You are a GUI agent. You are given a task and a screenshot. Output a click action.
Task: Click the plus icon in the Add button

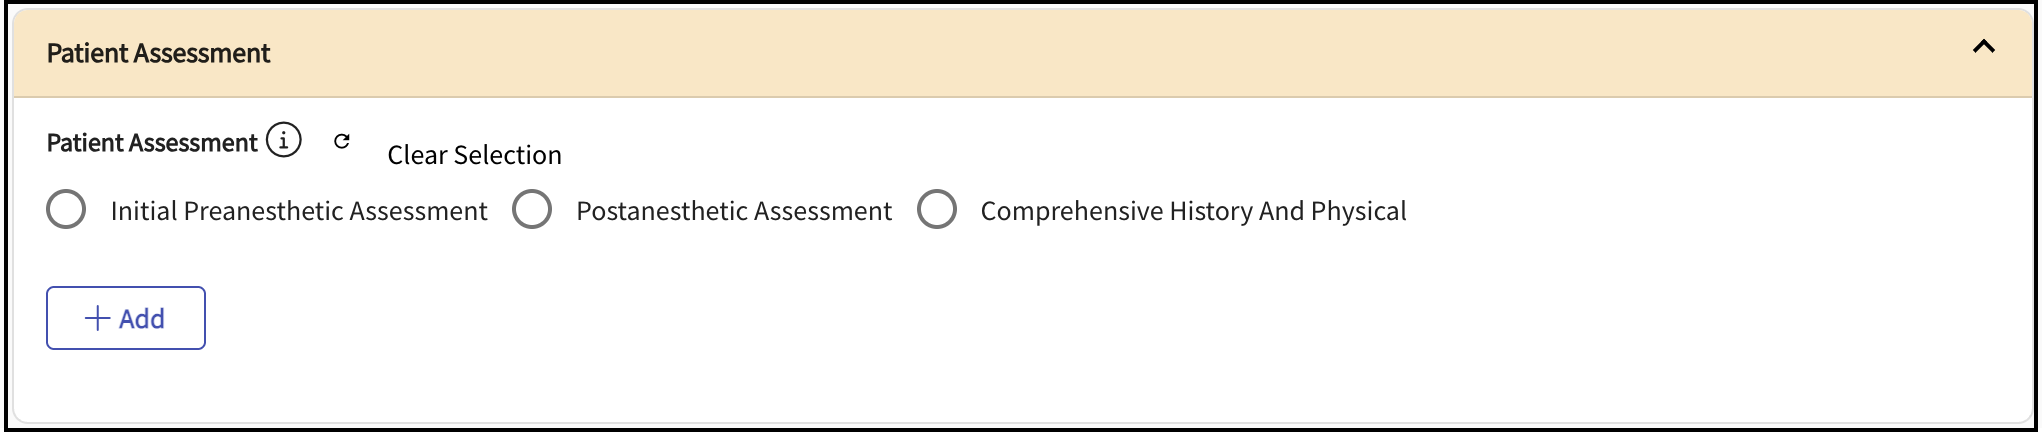point(97,318)
